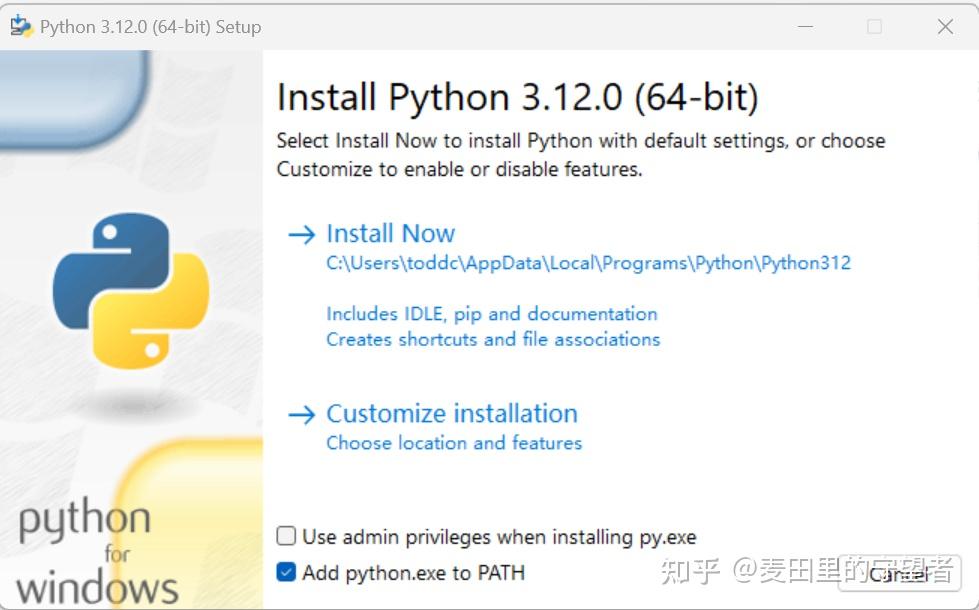Click the arrow beside Customize installation
979x610 pixels.
tap(300, 414)
